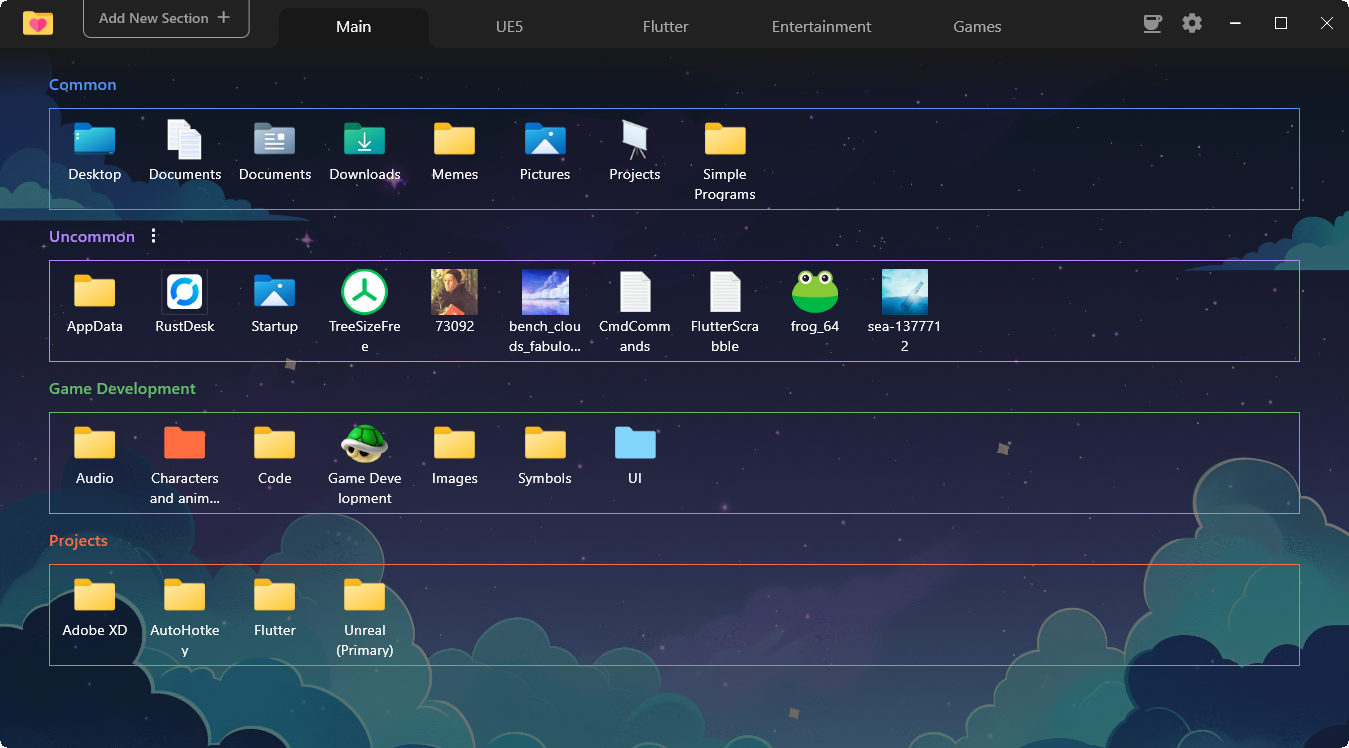Open the light blue UI folder
The width and height of the screenshot is (1349, 748).
click(635, 457)
